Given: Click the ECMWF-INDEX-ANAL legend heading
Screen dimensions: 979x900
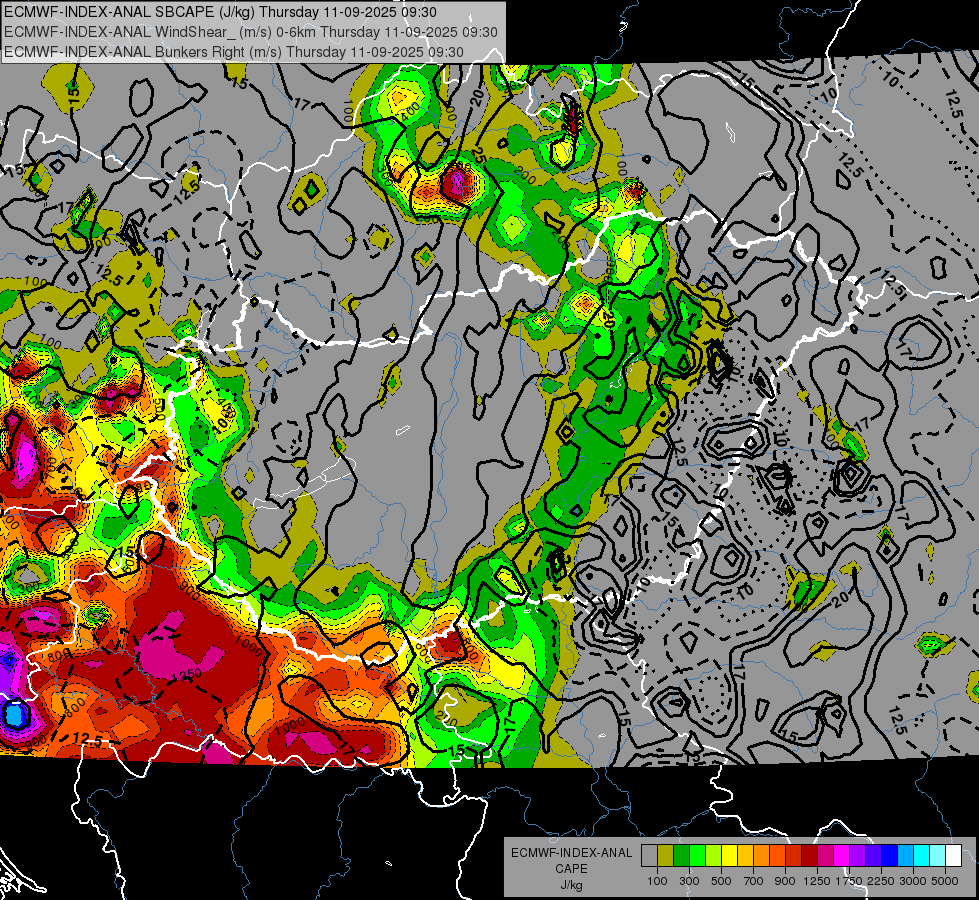Looking at the screenshot, I should (572, 853).
